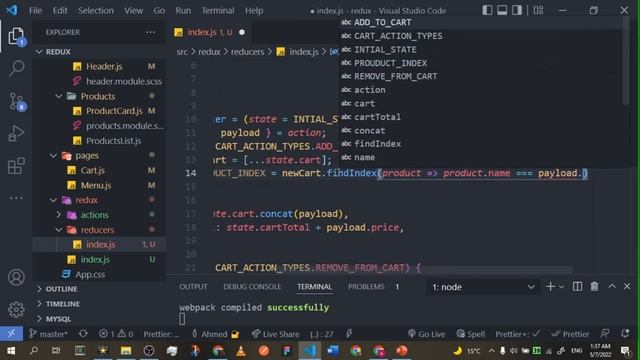
Task: Click the suggestion list scrollbar
Action: click(x=626, y=60)
